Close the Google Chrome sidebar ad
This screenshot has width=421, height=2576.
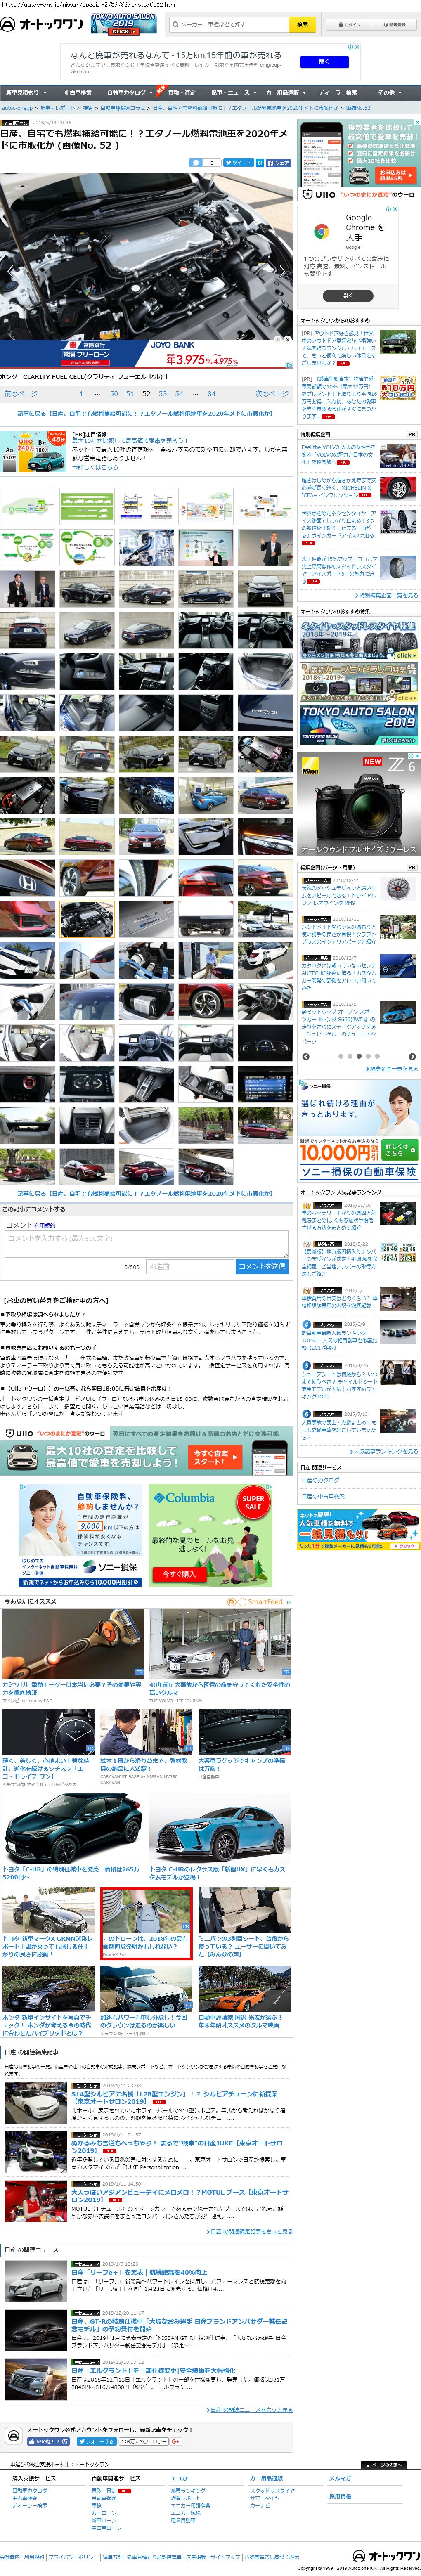pyautogui.click(x=394, y=209)
